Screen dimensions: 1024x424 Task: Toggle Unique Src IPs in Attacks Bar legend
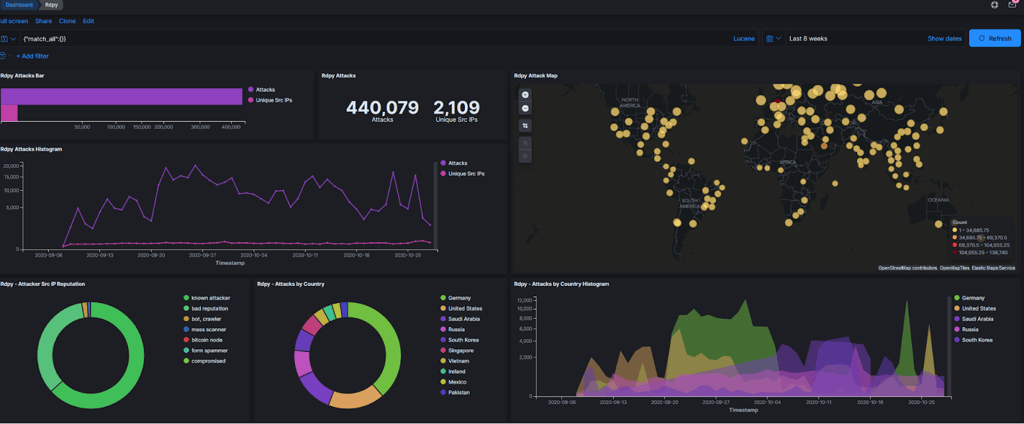[x=273, y=100]
